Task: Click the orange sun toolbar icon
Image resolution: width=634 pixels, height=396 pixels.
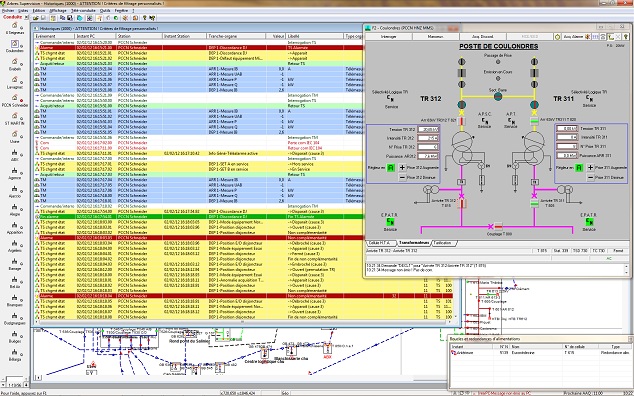Action: tap(126, 18)
